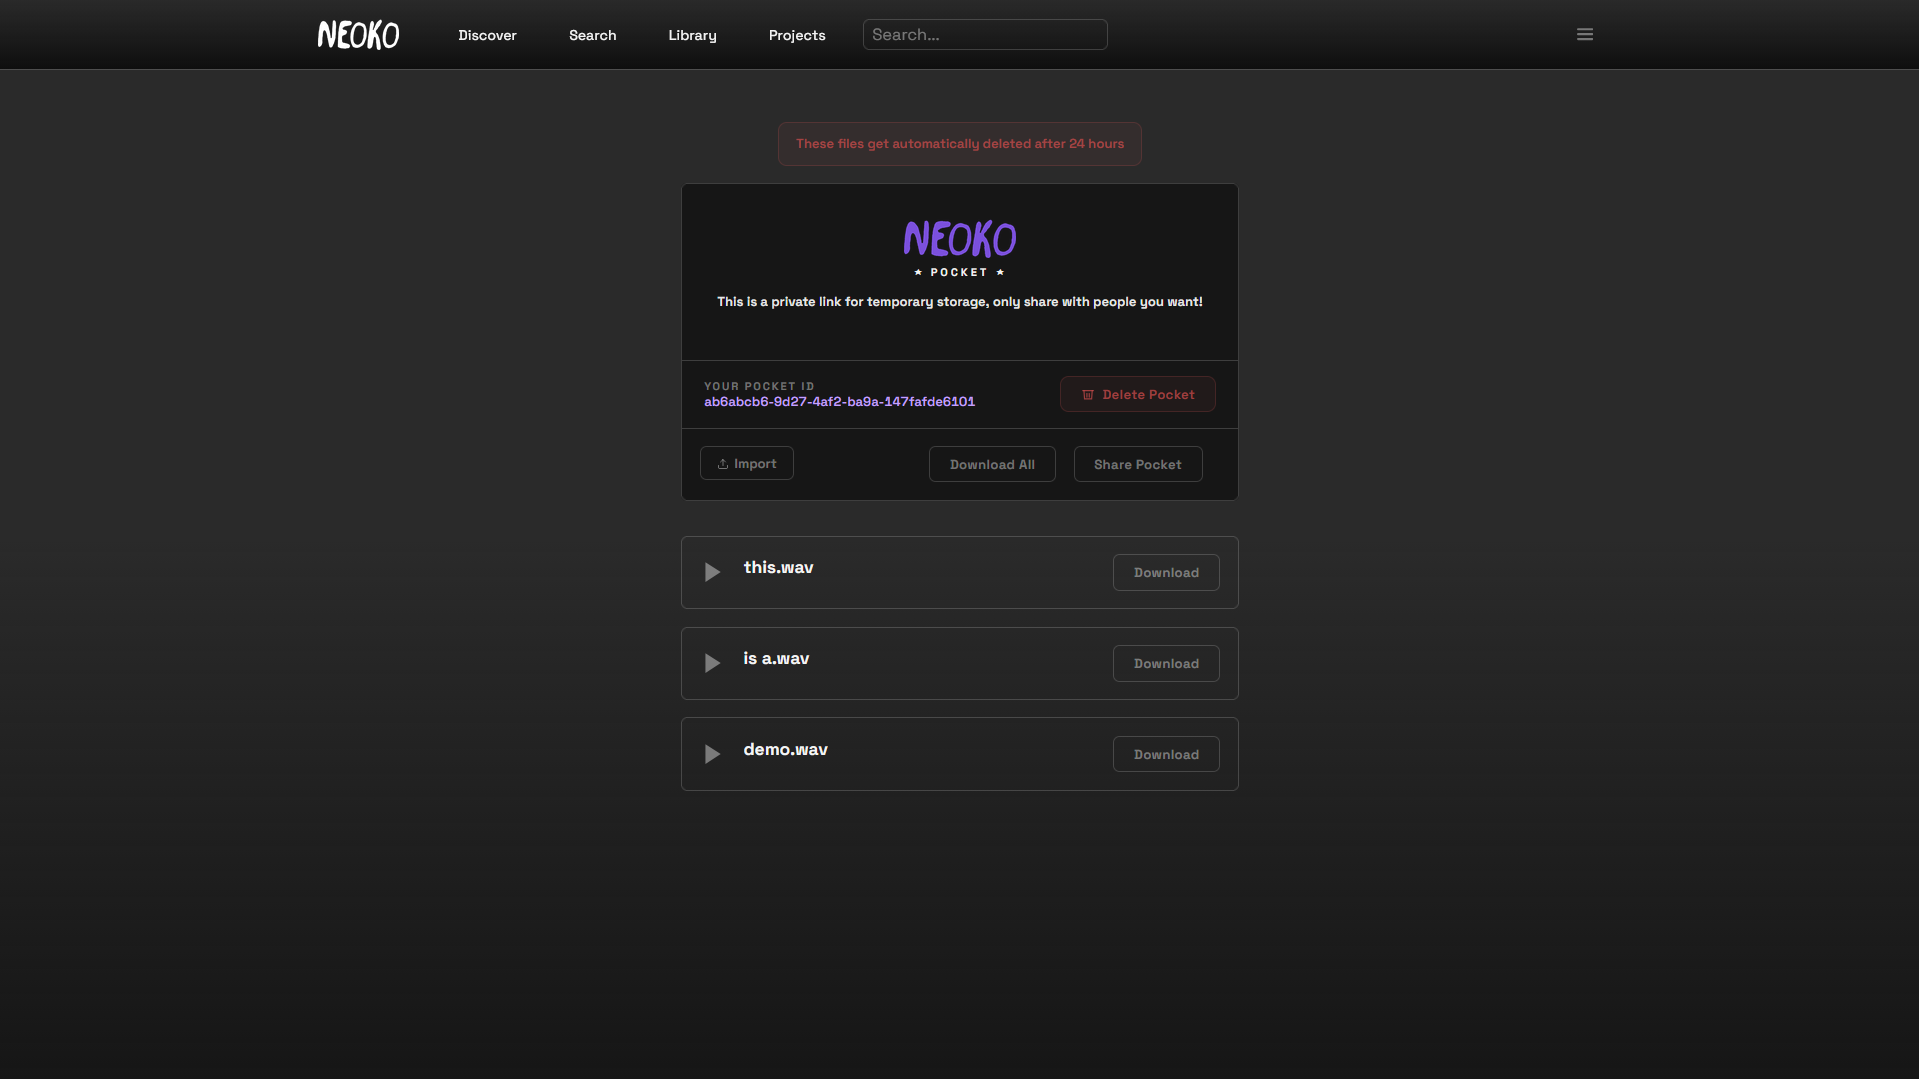Click the upload icon on Import
The image size is (1919, 1079).
click(x=723, y=464)
